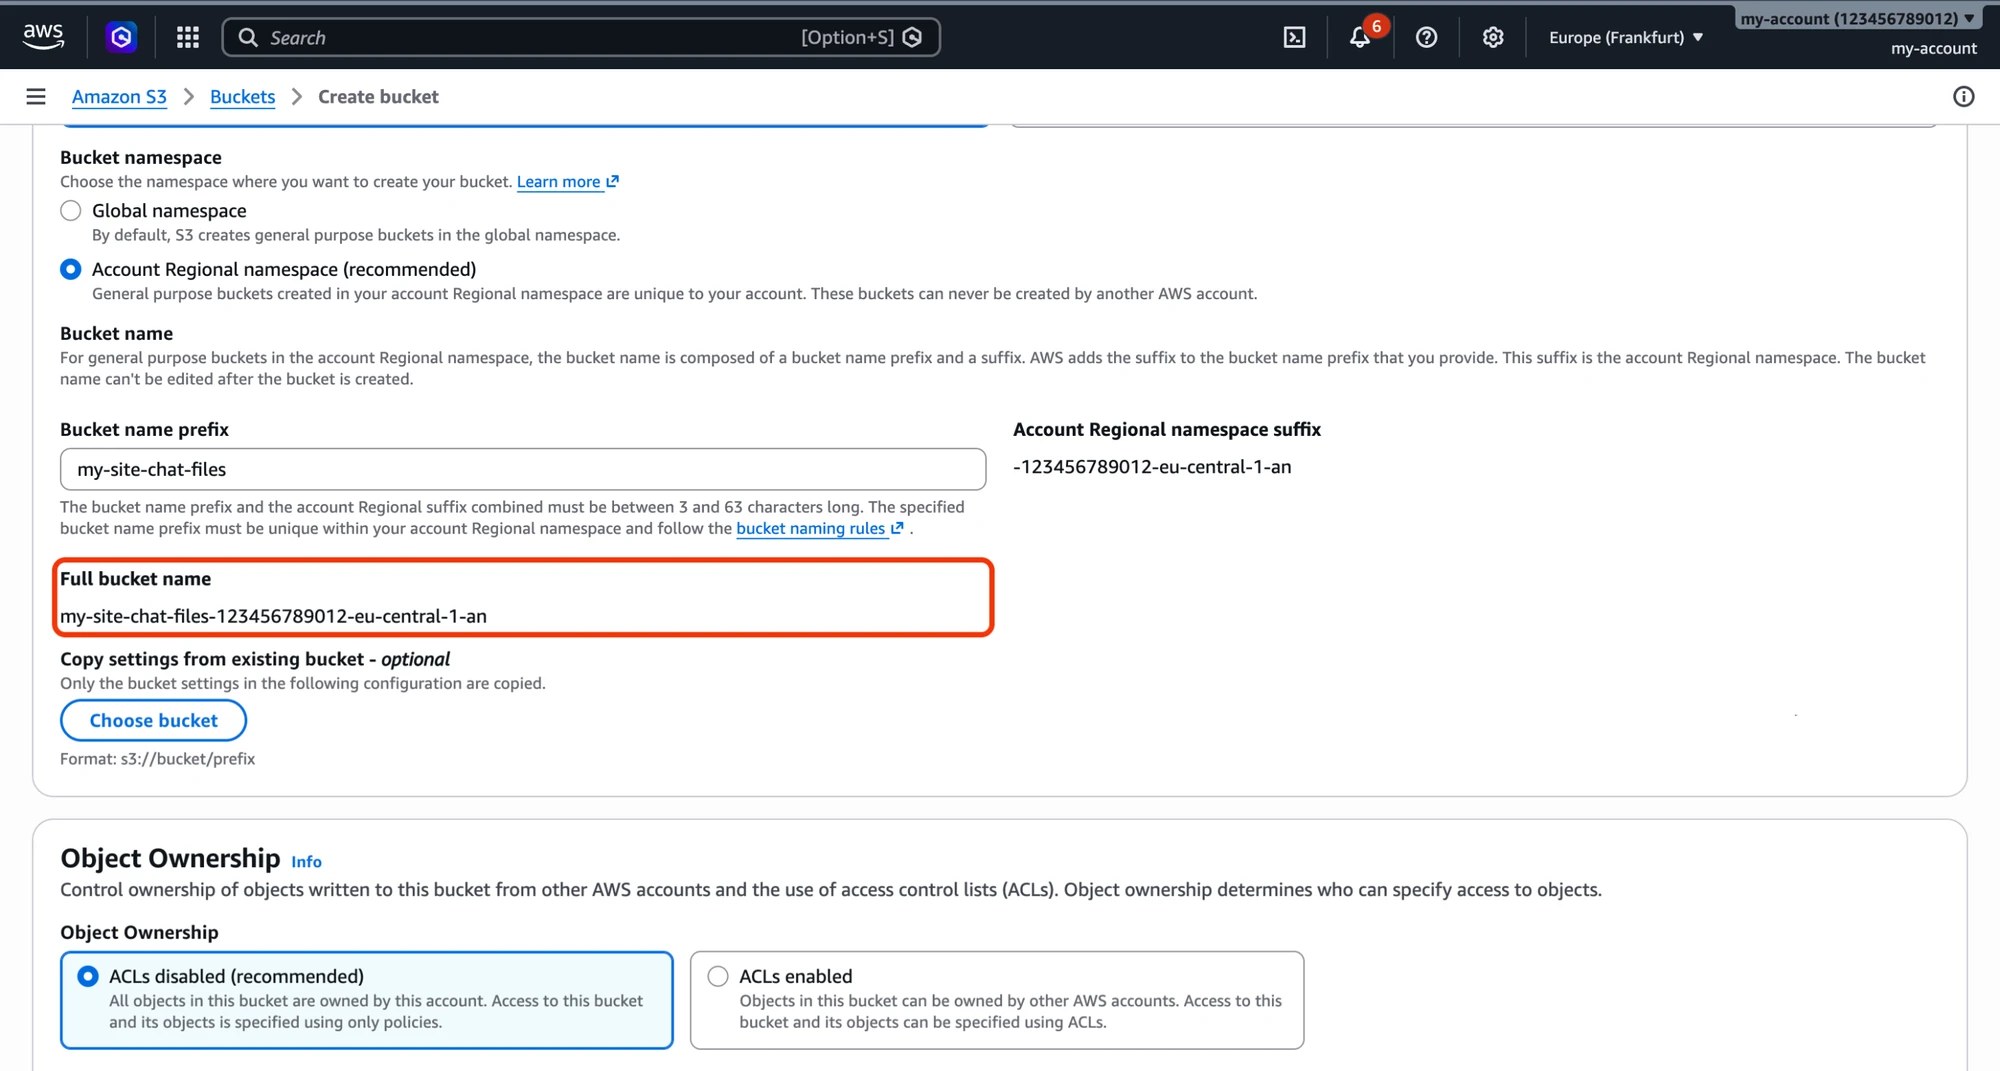Select the Global namespace radio button
The width and height of the screenshot is (2000, 1071).
(70, 210)
